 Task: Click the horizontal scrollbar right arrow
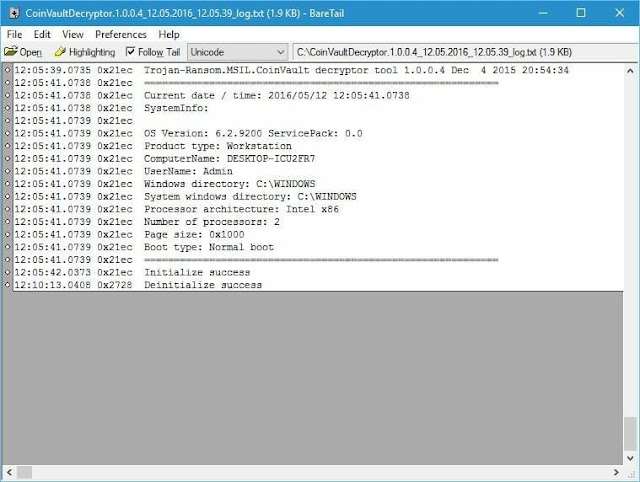tap(616, 473)
